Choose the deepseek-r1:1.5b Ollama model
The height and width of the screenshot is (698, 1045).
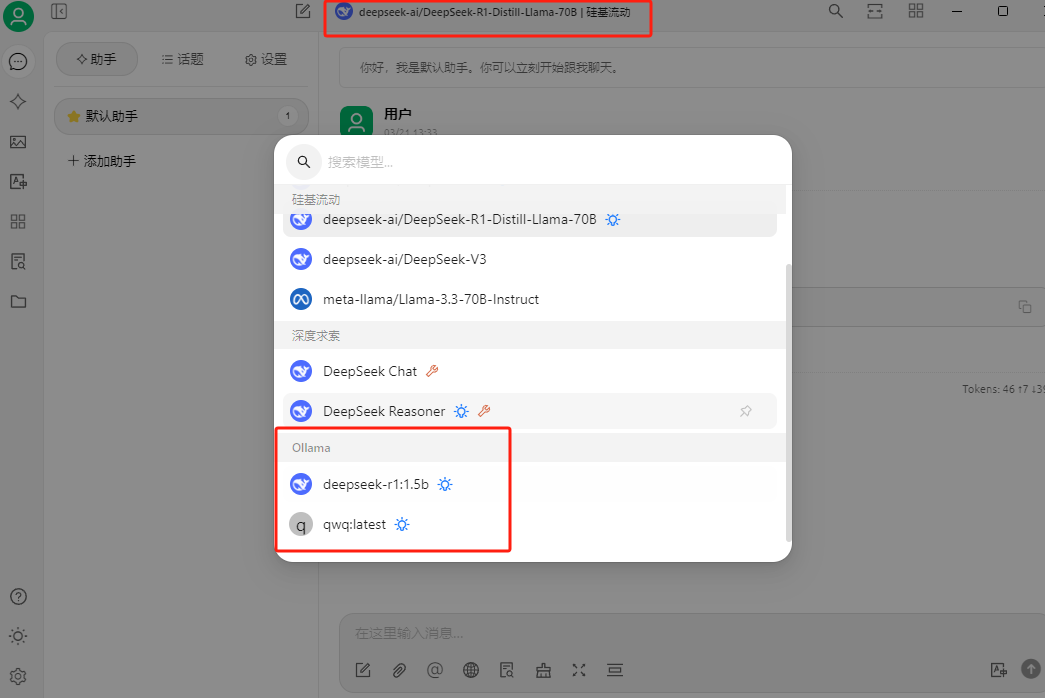[530, 485]
